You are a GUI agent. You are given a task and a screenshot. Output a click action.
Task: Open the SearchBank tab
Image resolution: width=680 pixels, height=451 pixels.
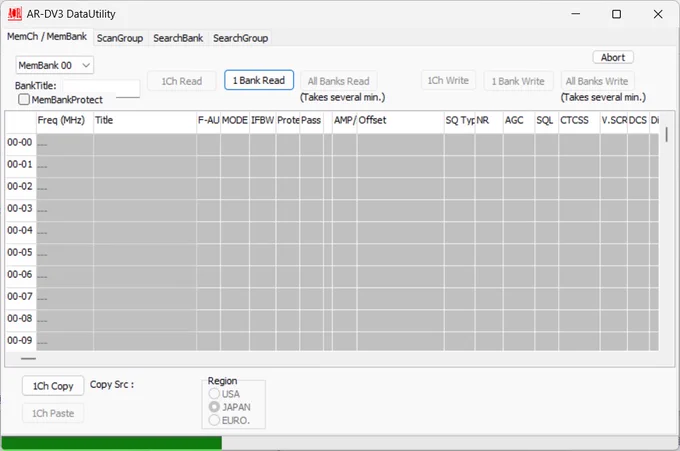tap(178, 38)
